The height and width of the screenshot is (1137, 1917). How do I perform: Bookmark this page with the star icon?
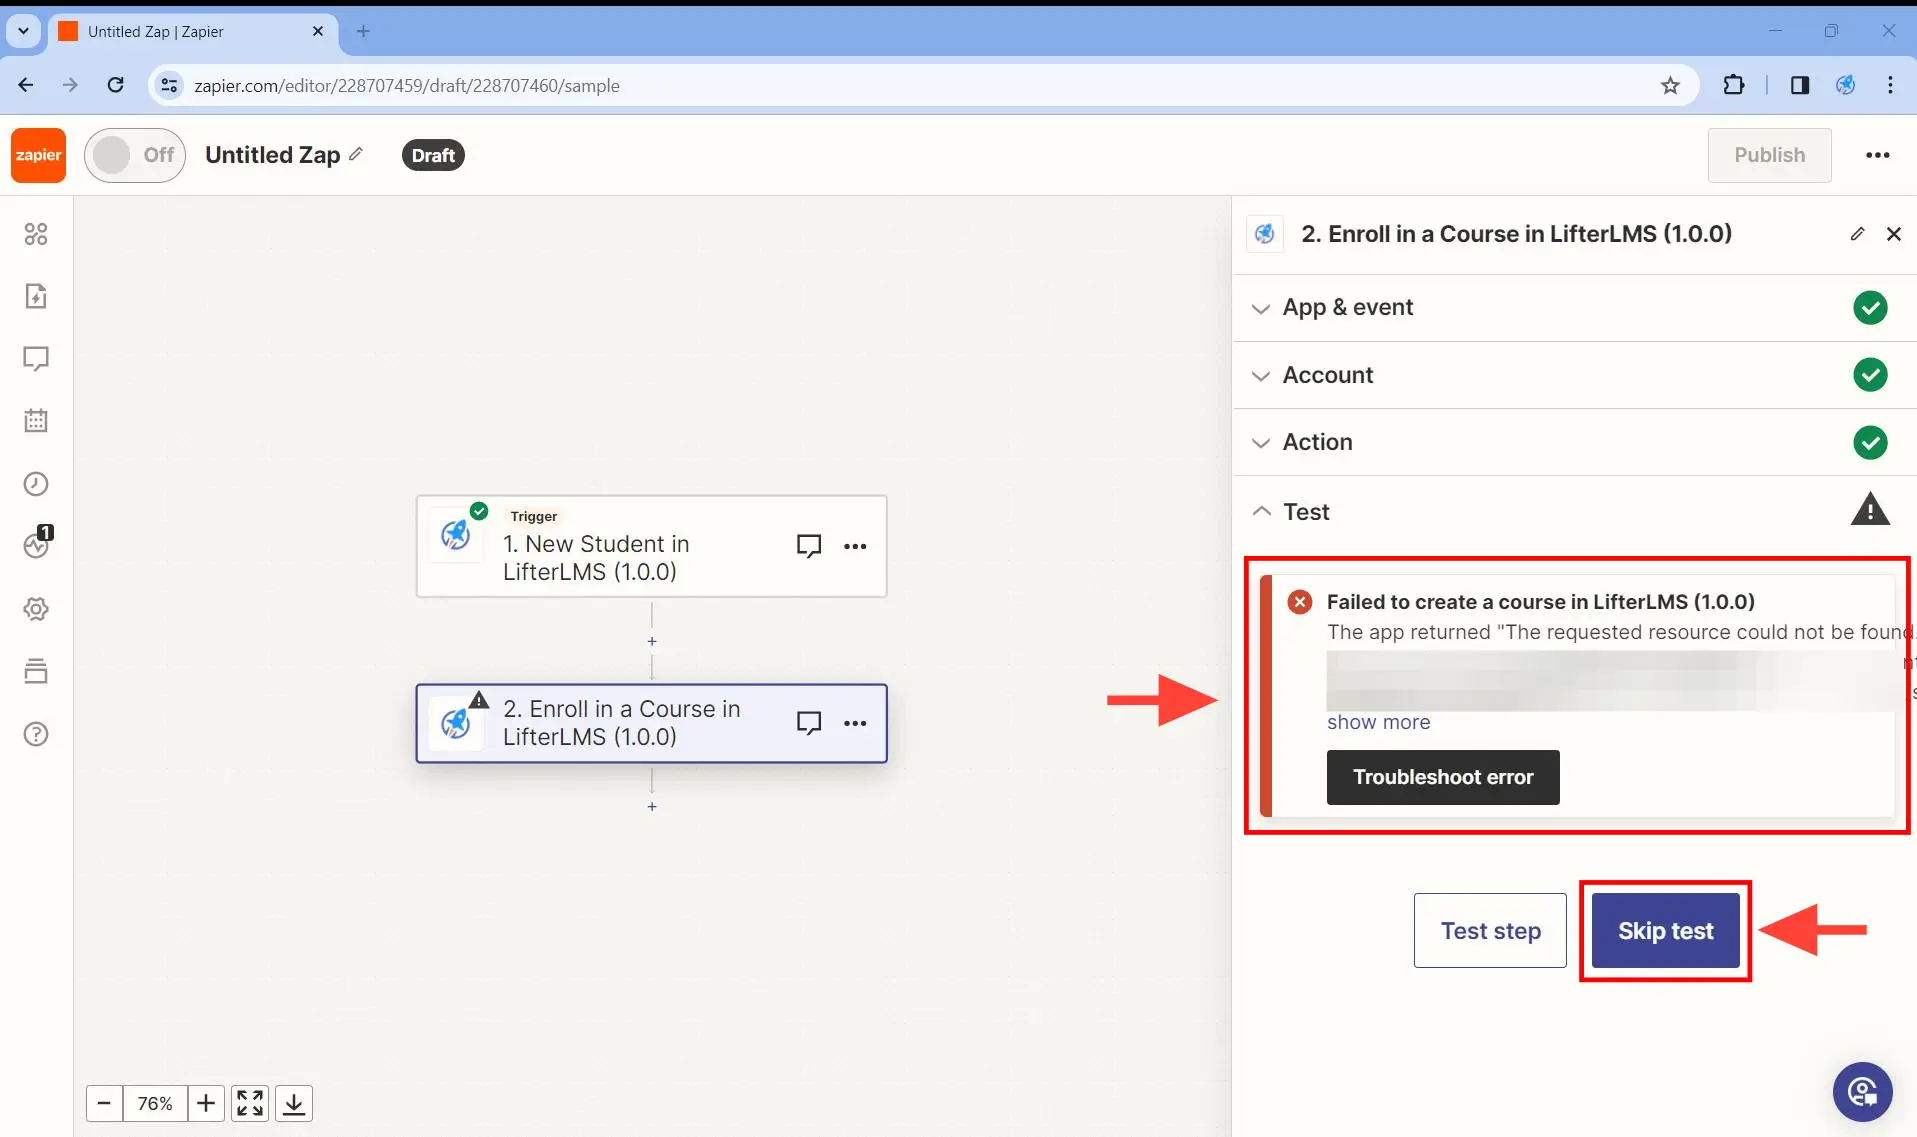pyautogui.click(x=1670, y=85)
